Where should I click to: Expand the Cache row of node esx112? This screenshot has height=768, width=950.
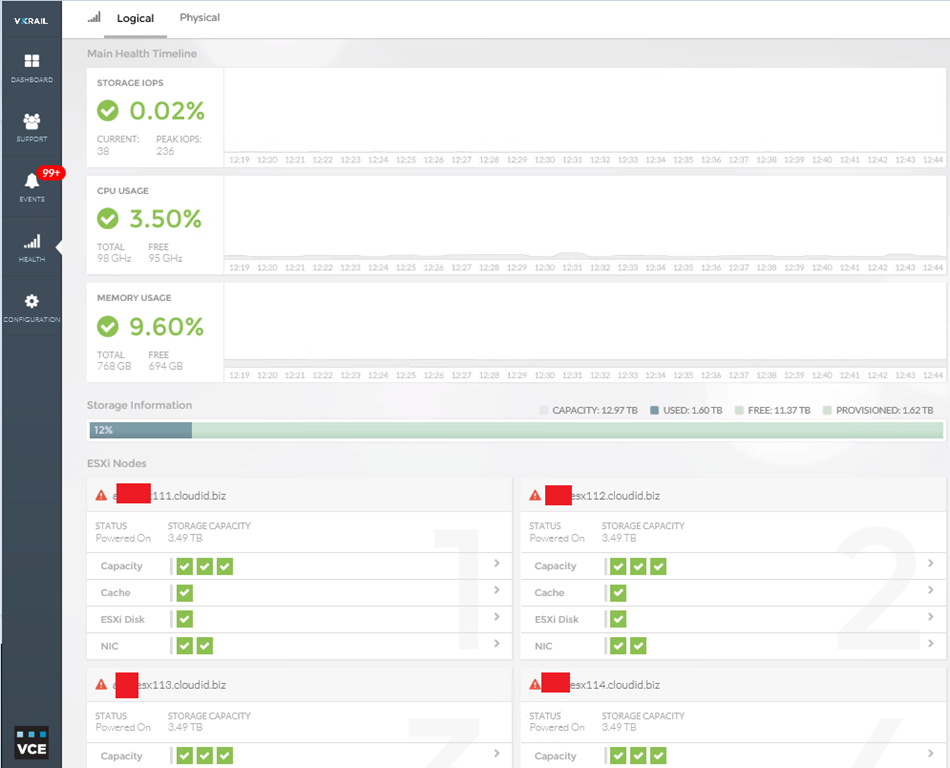[931, 590]
